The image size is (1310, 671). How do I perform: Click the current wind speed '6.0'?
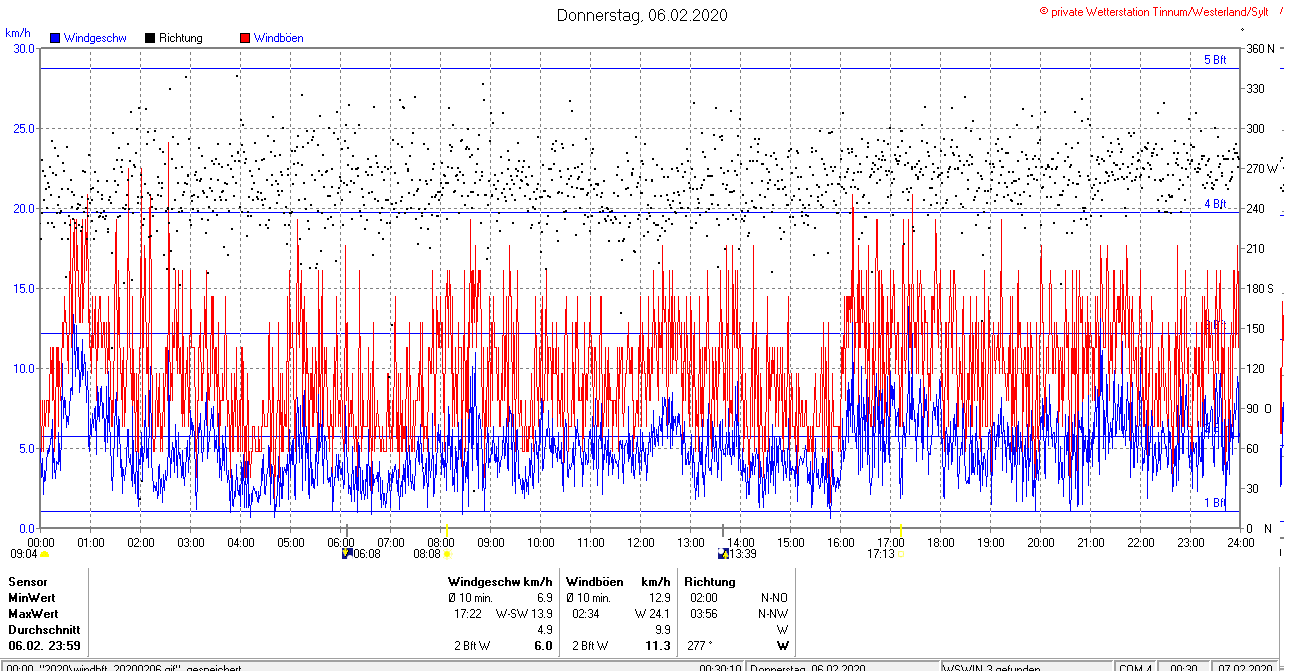coord(544,646)
